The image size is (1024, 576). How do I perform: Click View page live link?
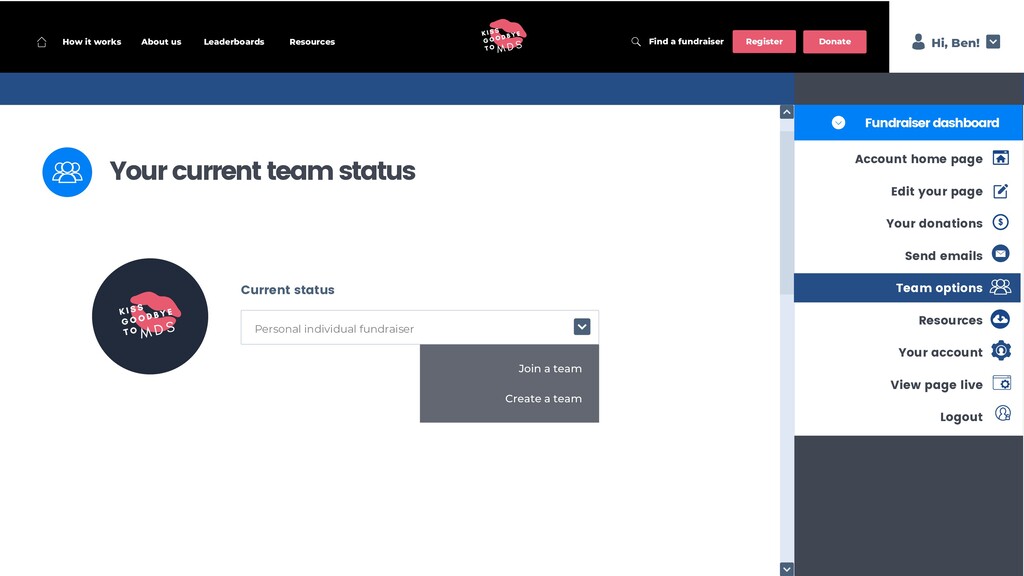[936, 385]
